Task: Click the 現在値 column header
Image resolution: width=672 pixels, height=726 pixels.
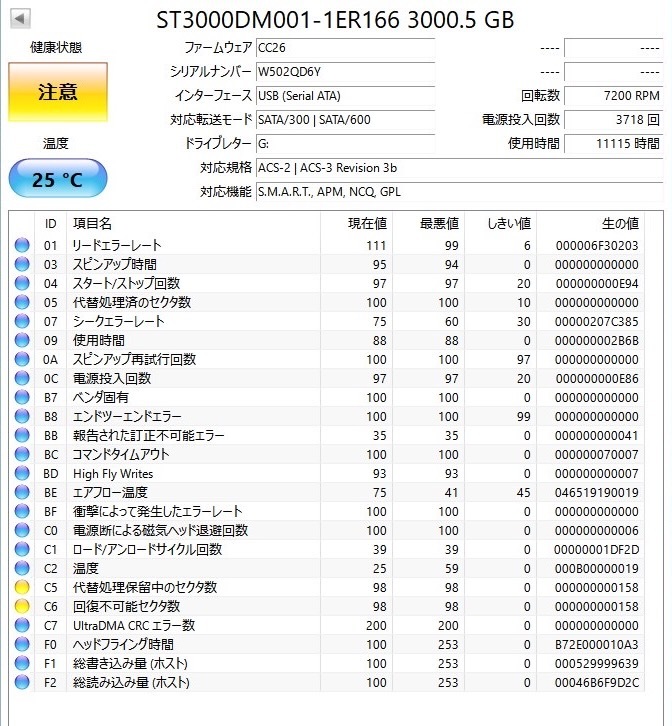Action: point(357,224)
